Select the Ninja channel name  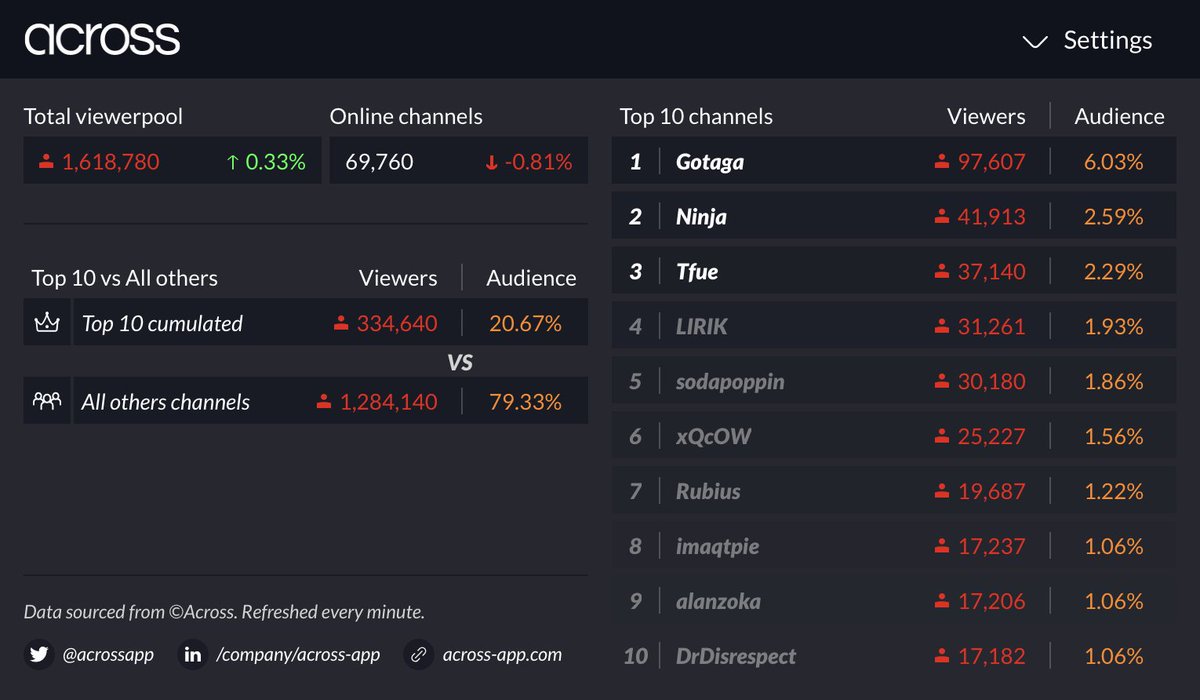(701, 217)
